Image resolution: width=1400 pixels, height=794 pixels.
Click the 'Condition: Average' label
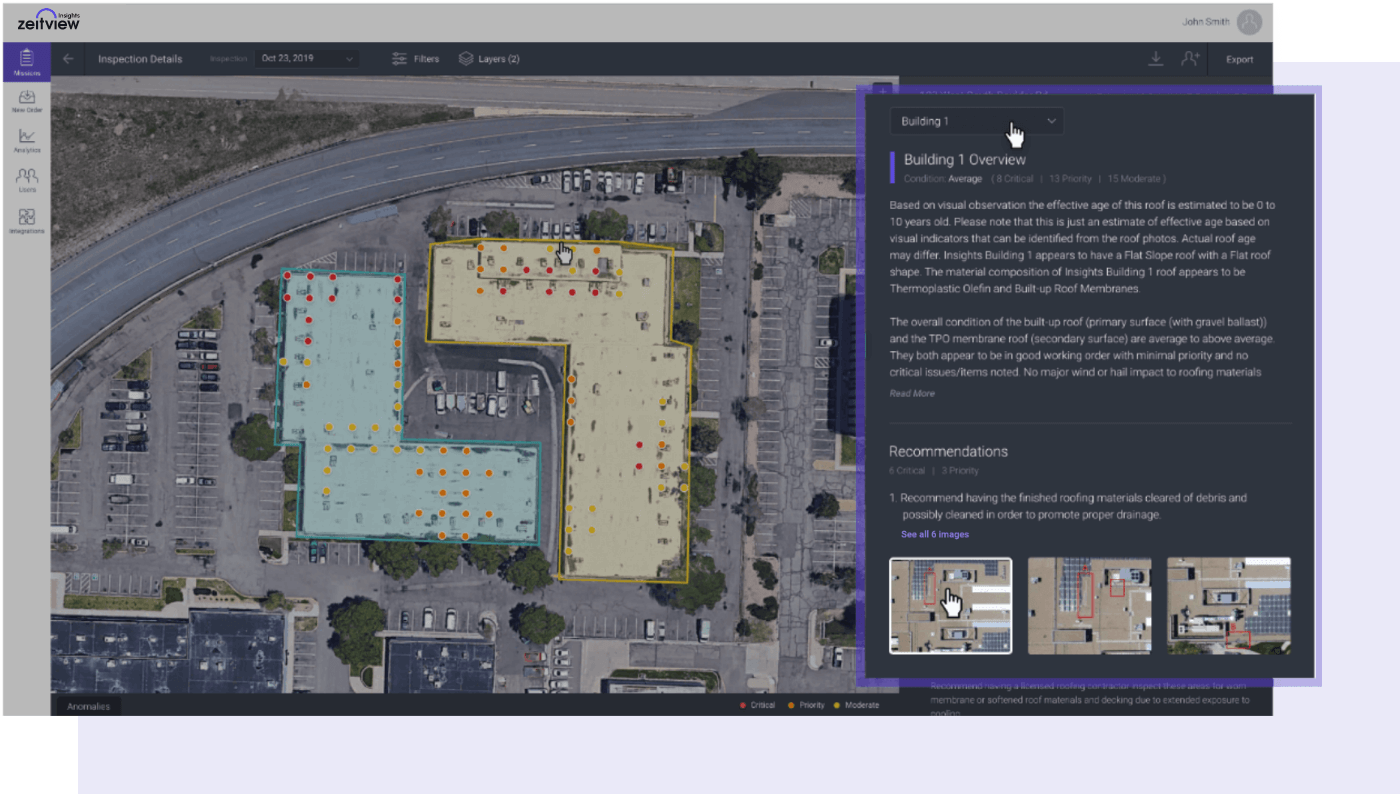943,179
